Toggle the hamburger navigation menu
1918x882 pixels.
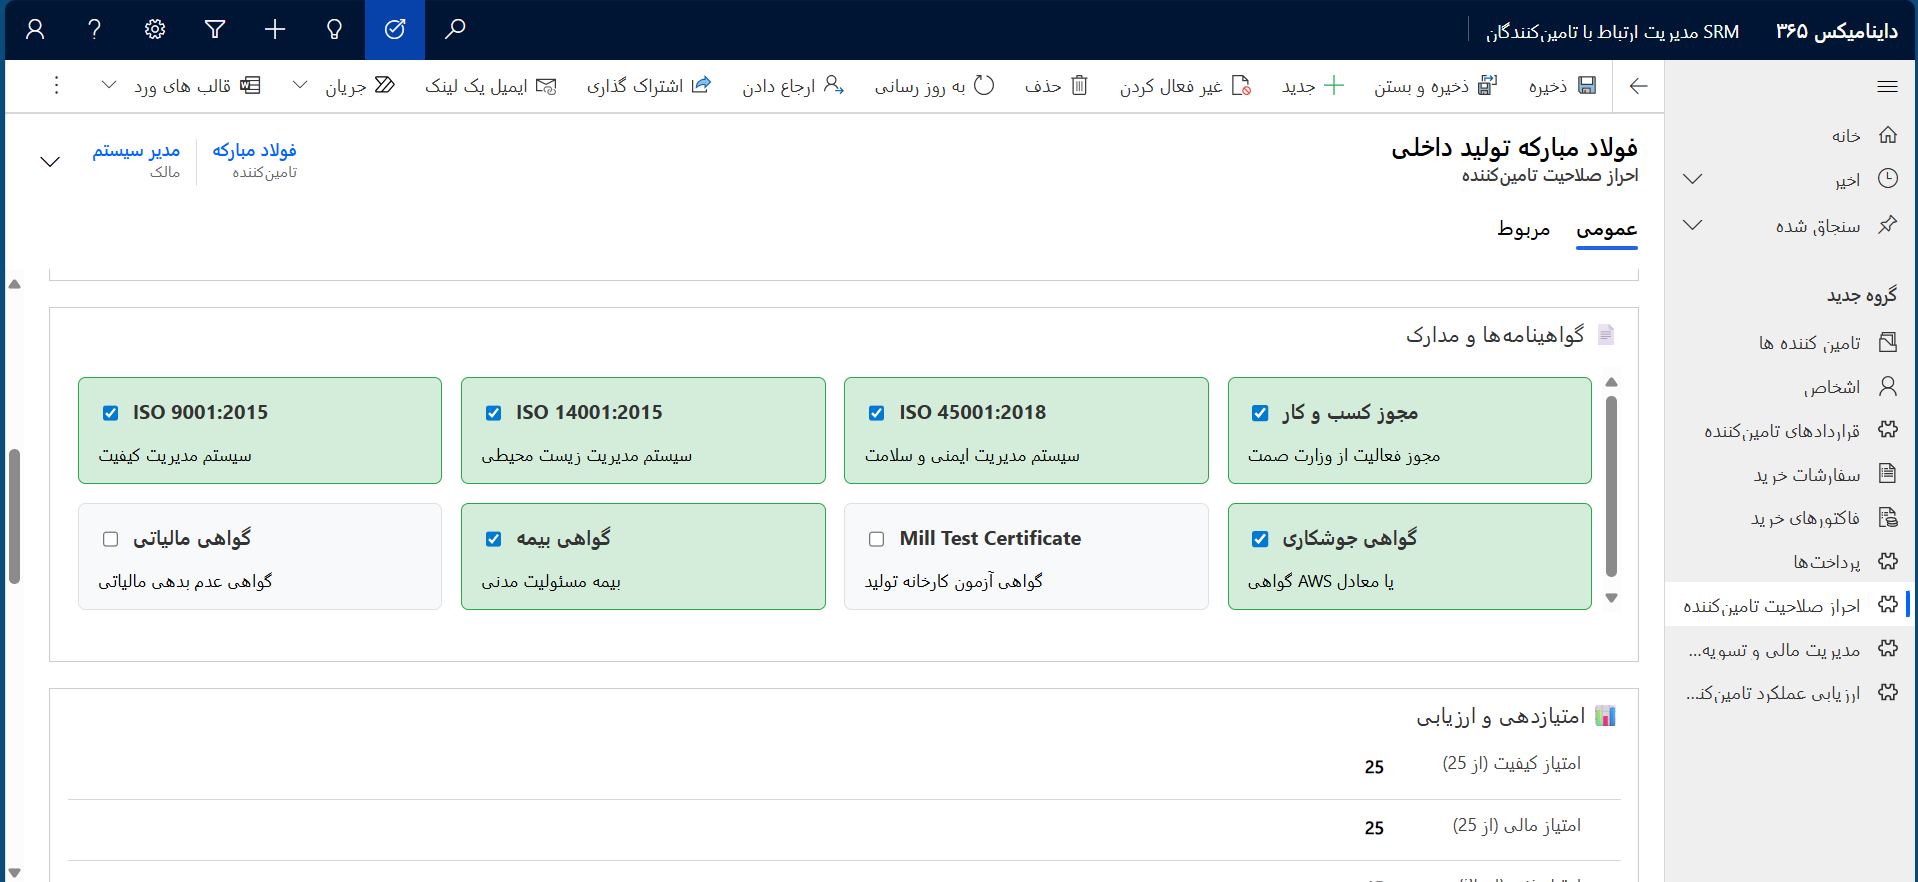pyautogui.click(x=1887, y=86)
